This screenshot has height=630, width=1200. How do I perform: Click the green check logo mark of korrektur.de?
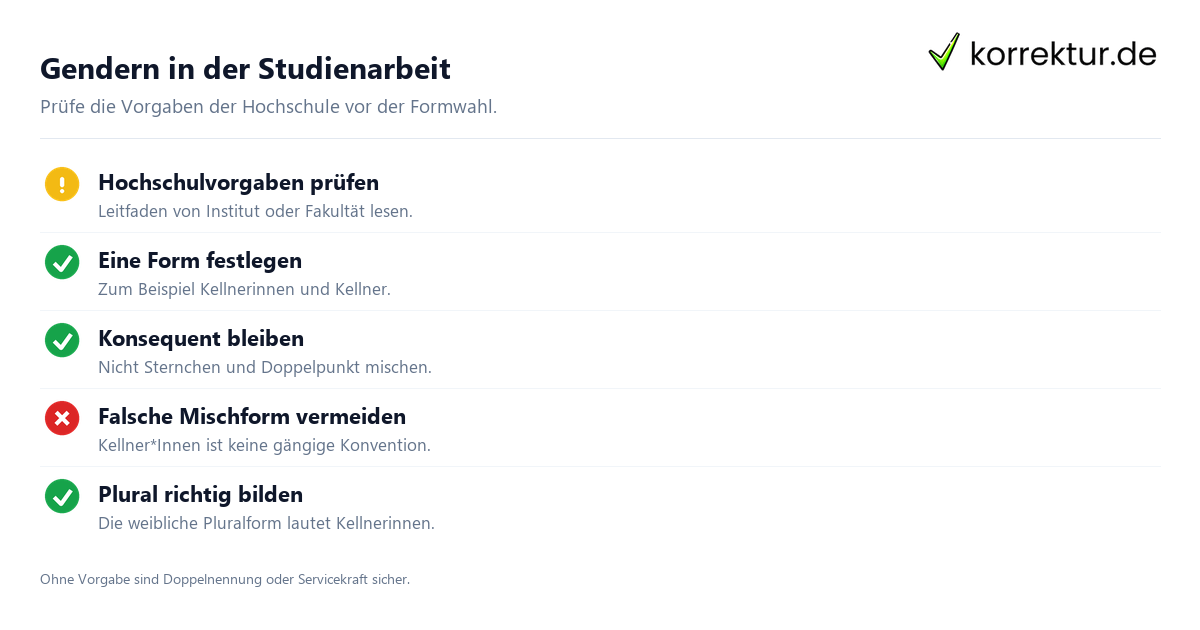click(x=944, y=52)
